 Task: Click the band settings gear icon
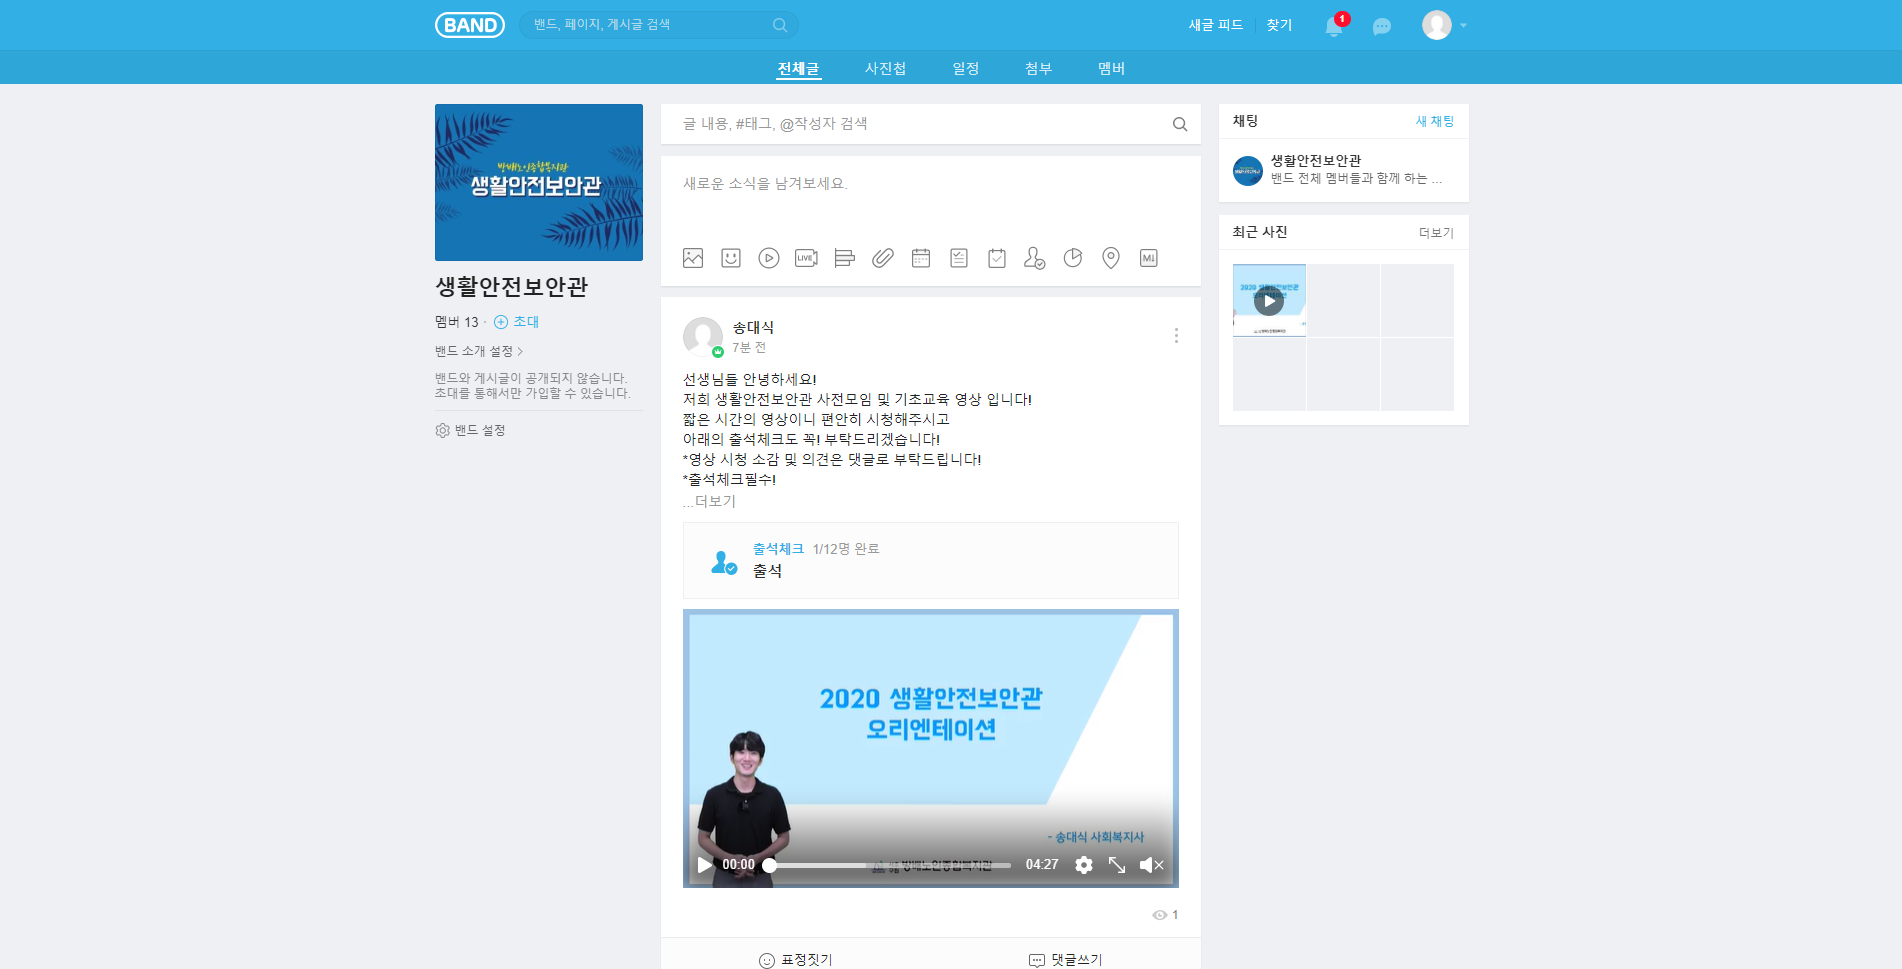(x=443, y=430)
